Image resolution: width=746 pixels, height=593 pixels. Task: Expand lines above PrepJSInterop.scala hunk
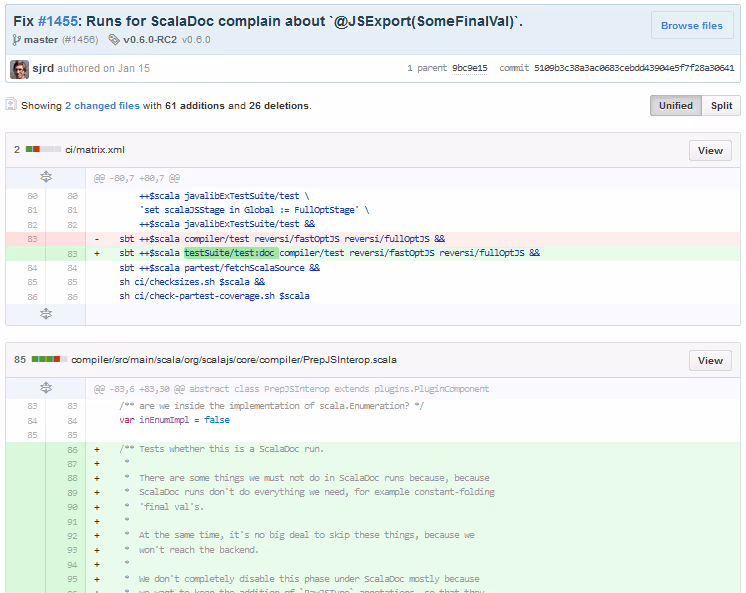(46, 388)
